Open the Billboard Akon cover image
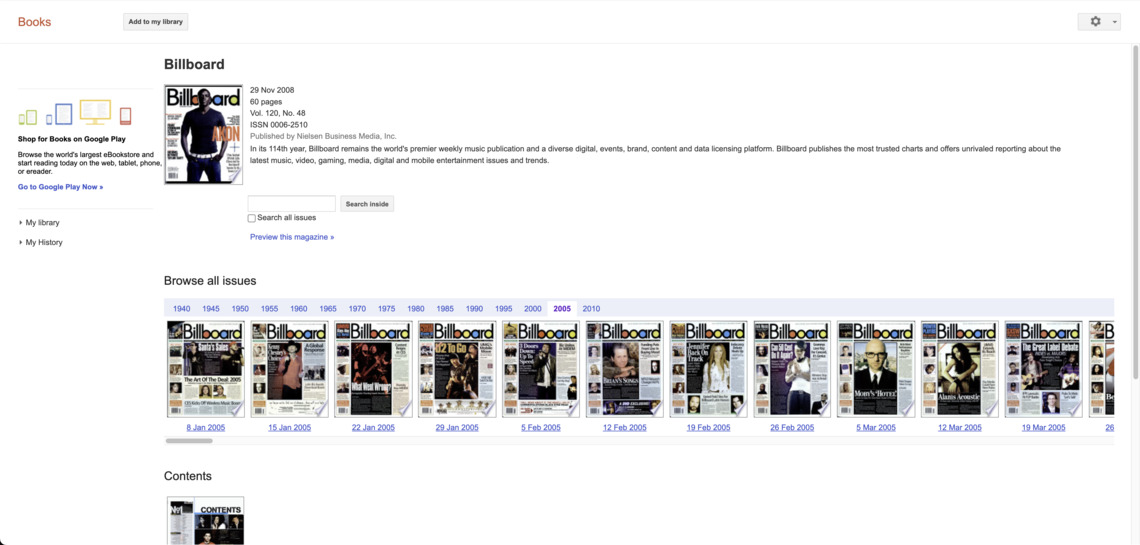The width and height of the screenshot is (1140, 545). click(x=203, y=134)
